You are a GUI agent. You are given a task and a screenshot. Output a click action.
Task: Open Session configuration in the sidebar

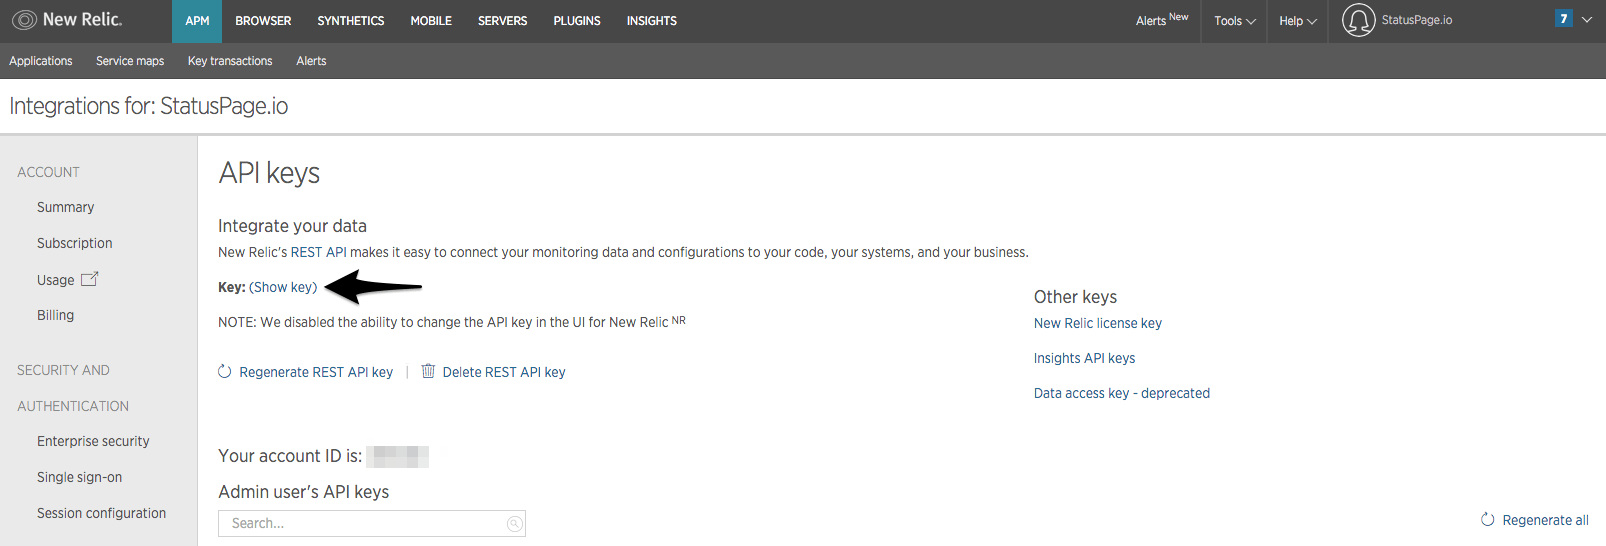pos(102,513)
